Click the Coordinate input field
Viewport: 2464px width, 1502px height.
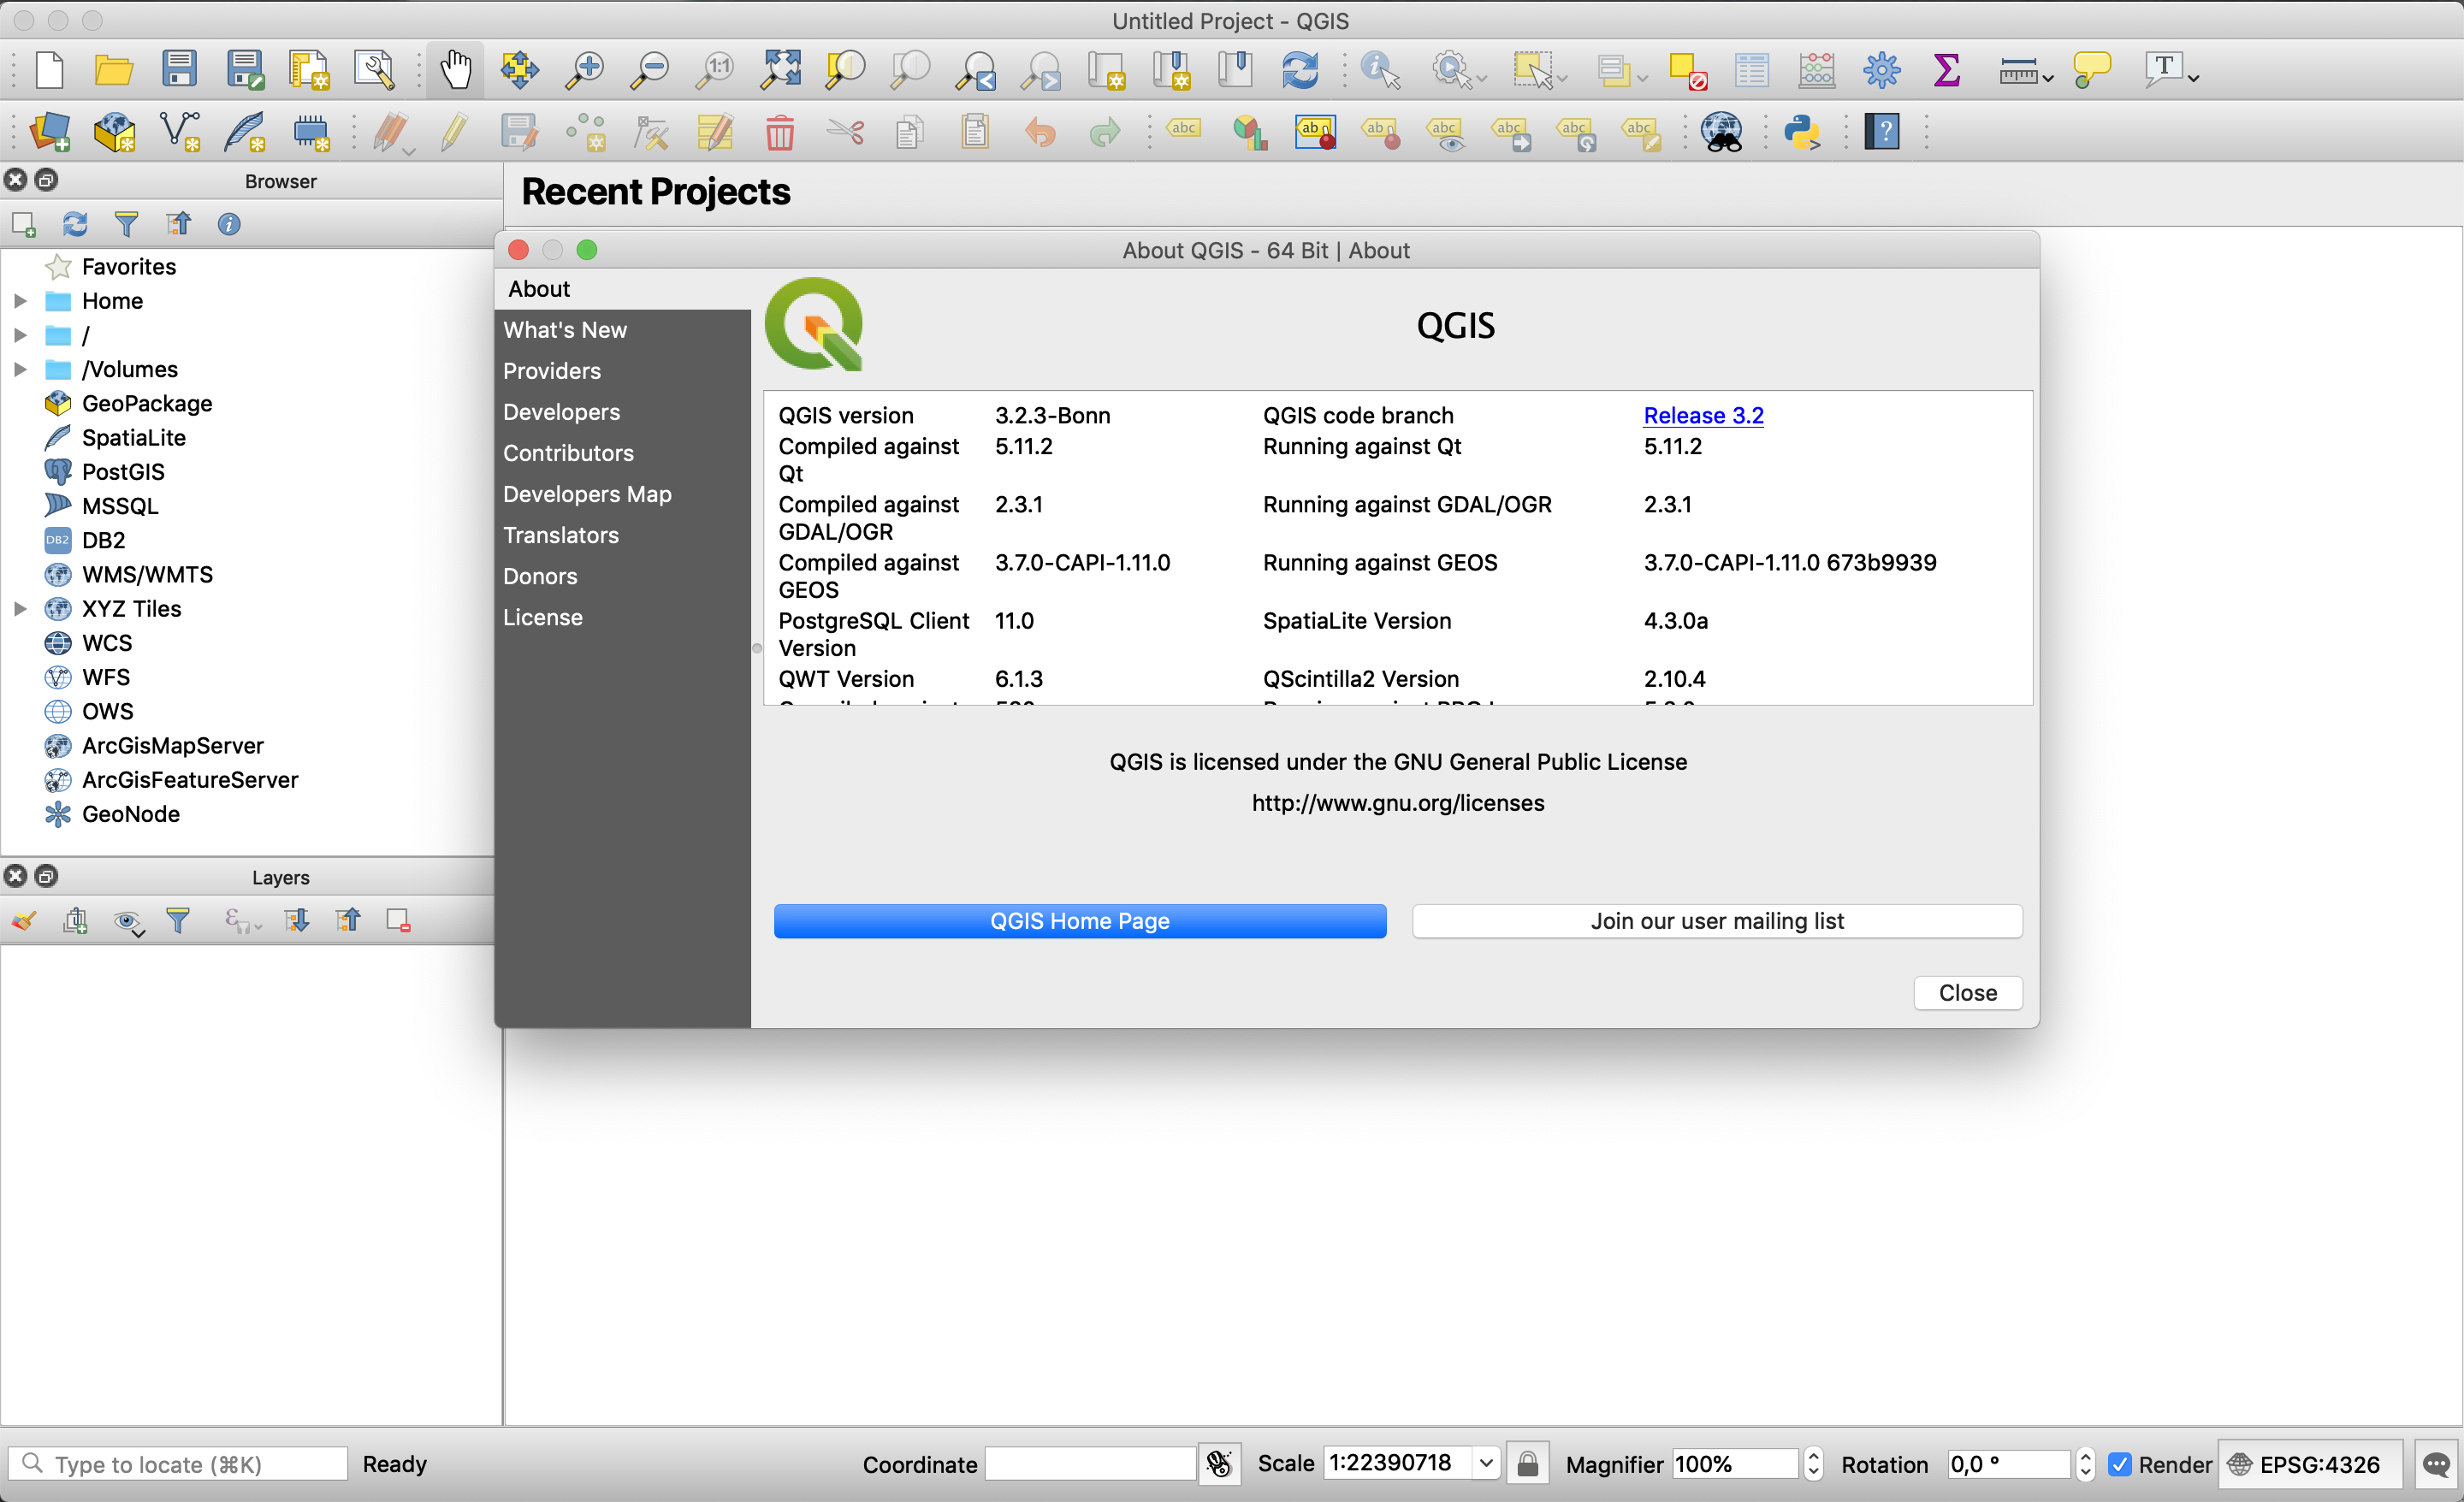click(1090, 1464)
